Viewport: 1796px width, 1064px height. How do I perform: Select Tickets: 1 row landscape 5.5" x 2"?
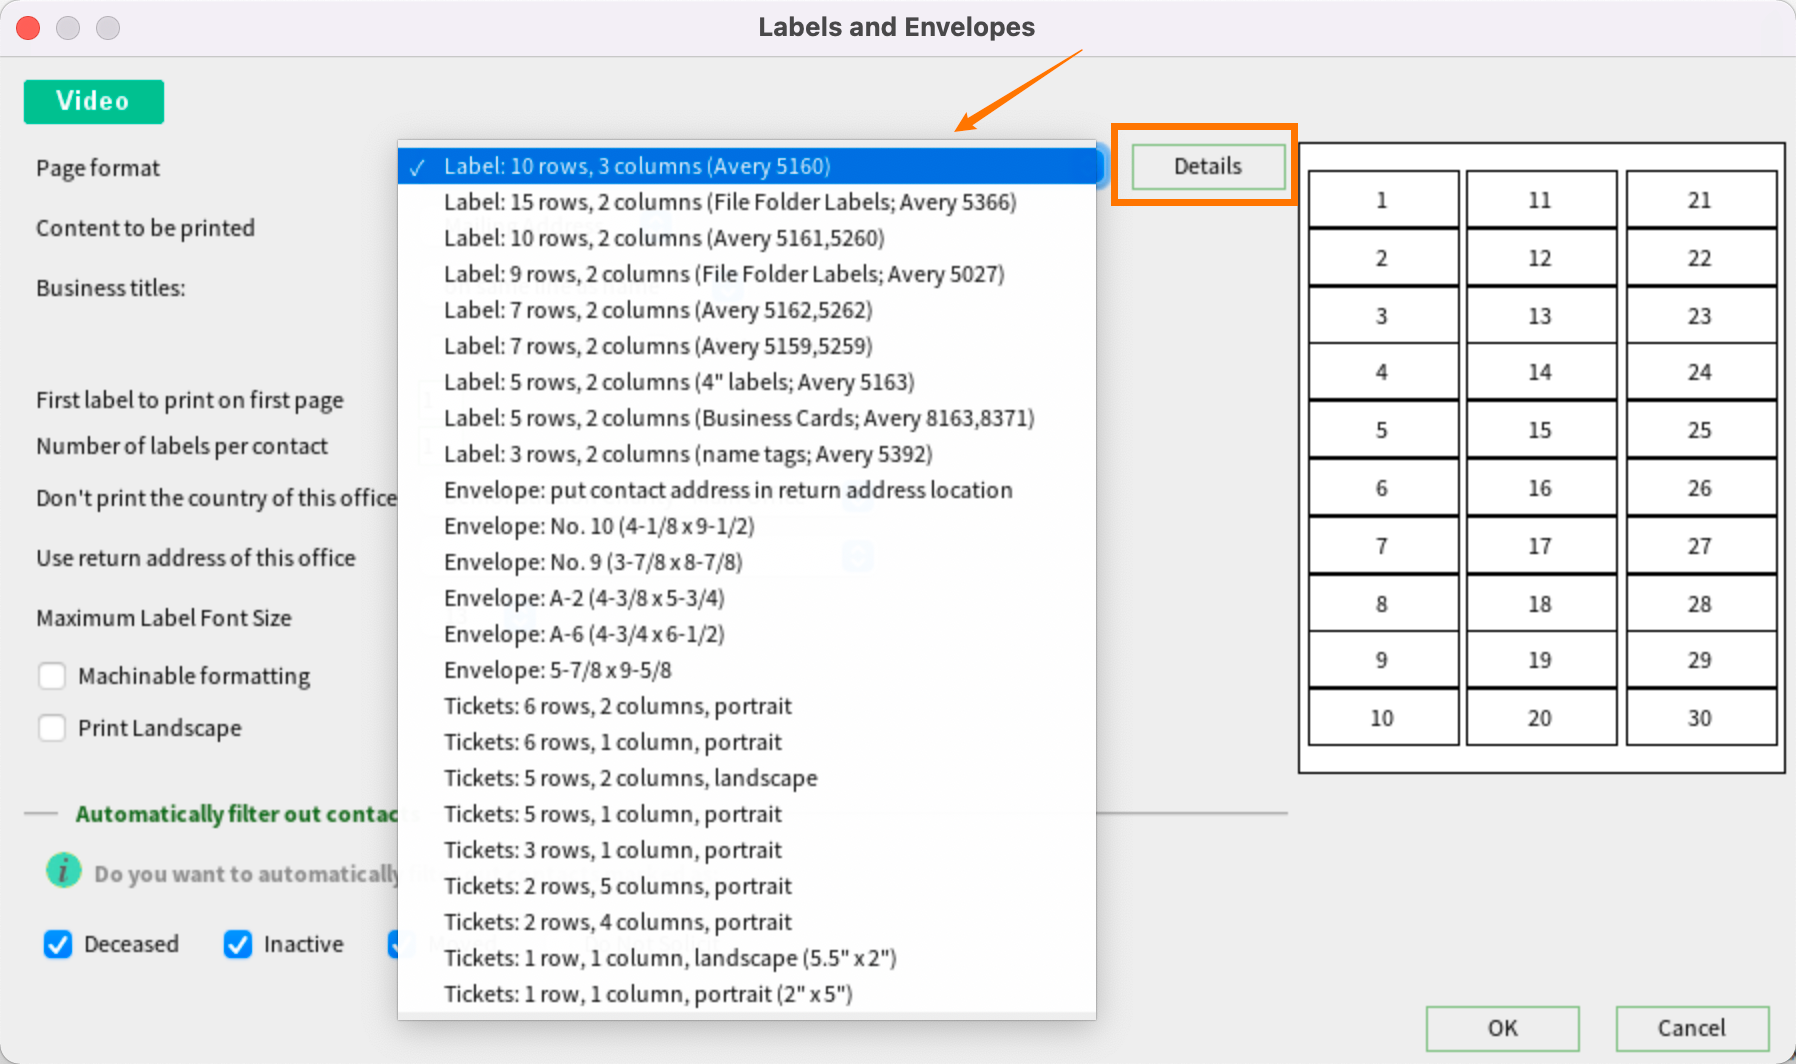(669, 958)
